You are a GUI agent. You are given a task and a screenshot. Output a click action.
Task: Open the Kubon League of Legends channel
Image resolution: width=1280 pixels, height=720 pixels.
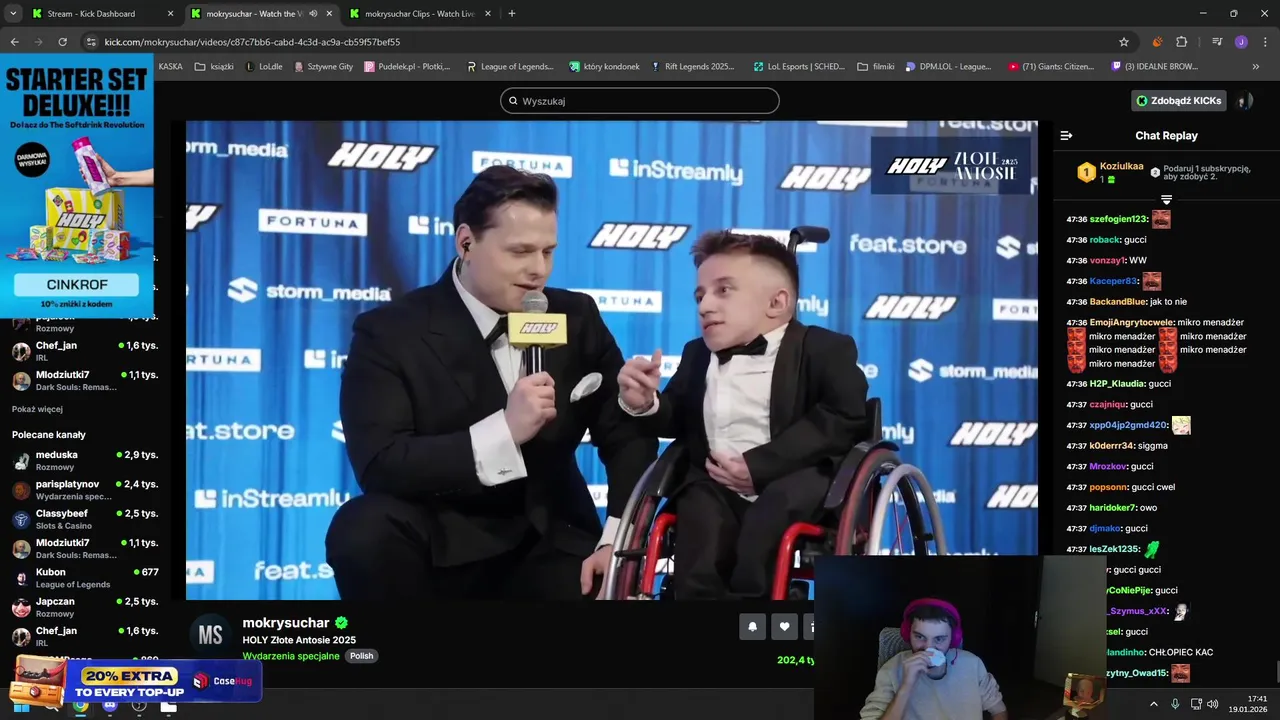point(85,578)
